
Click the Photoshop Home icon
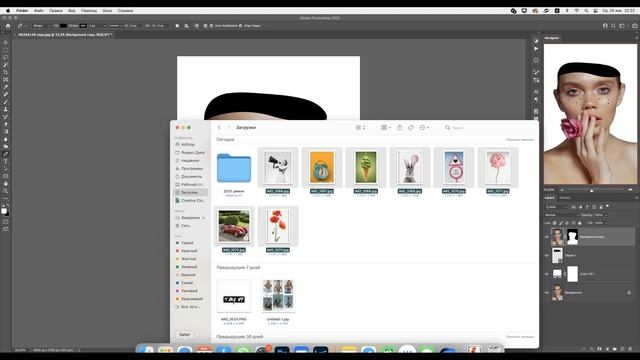coord(8,25)
